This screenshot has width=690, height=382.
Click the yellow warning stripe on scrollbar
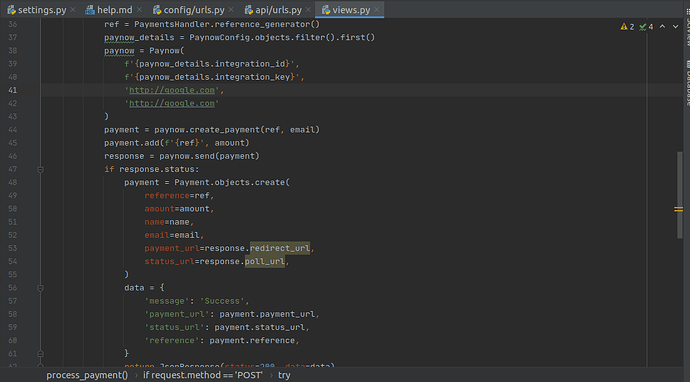678,209
